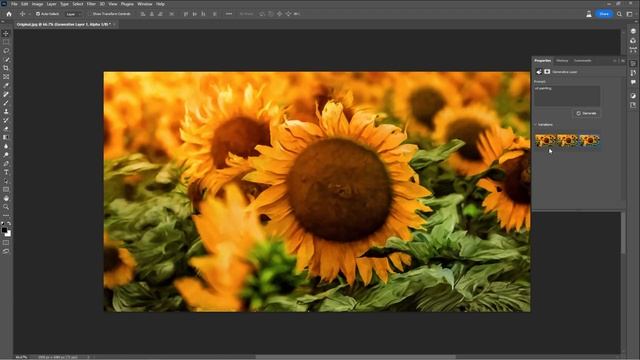Select the second variation thumbnail

click(x=567, y=140)
